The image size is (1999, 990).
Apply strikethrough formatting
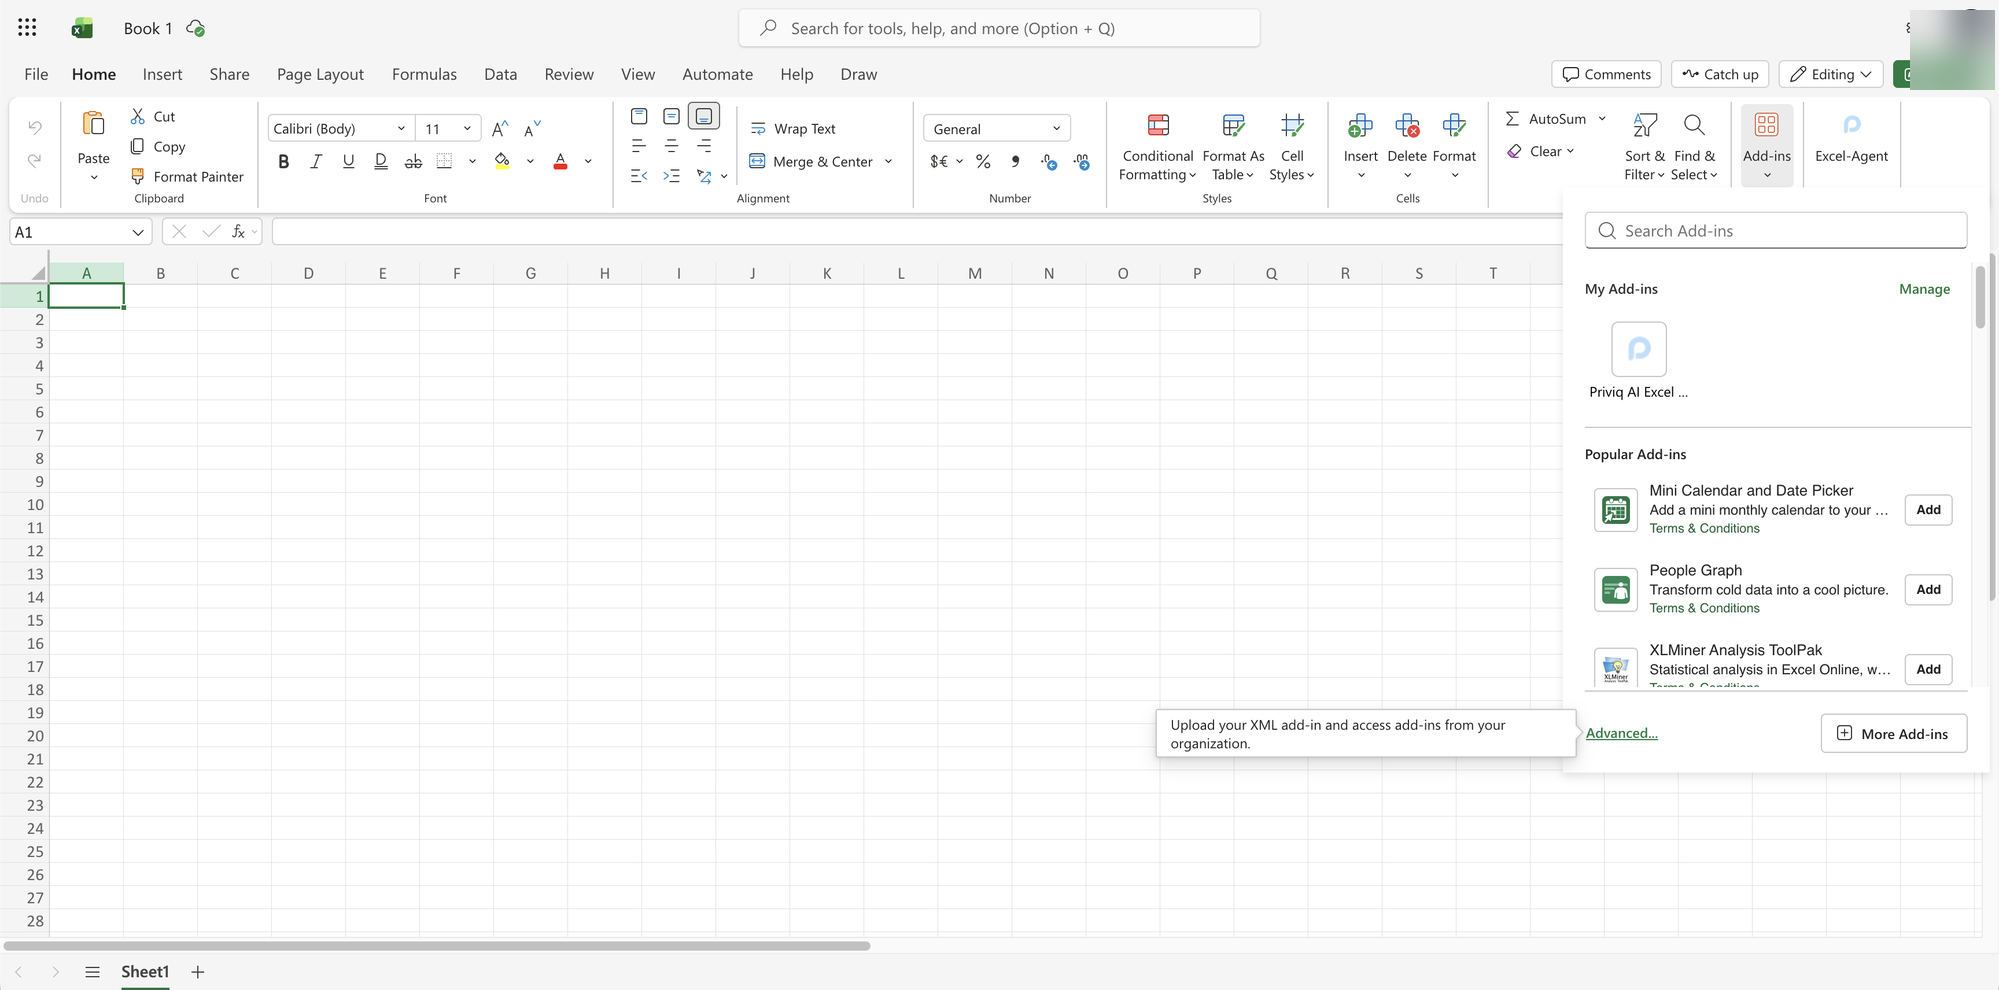[x=413, y=161]
